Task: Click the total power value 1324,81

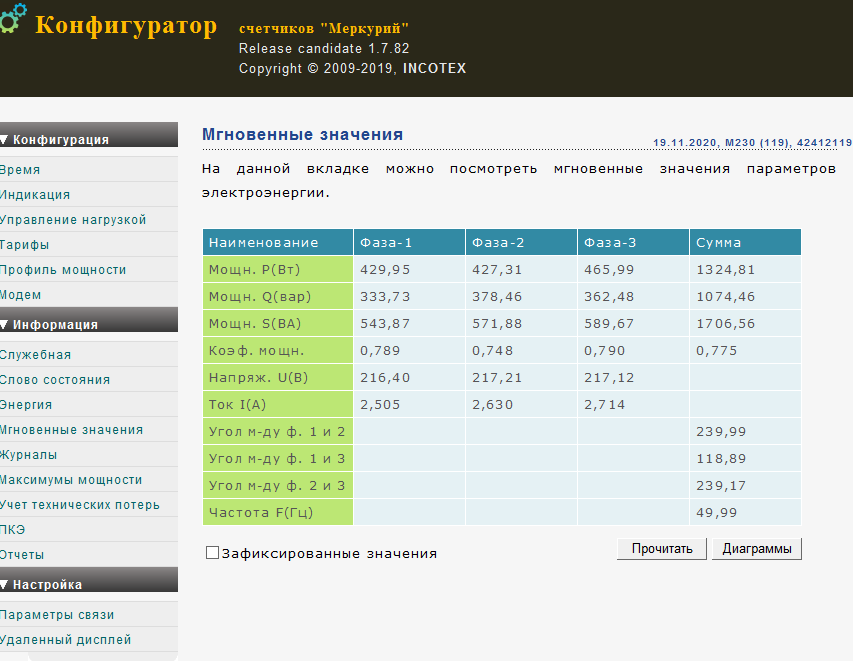Action: (x=726, y=270)
